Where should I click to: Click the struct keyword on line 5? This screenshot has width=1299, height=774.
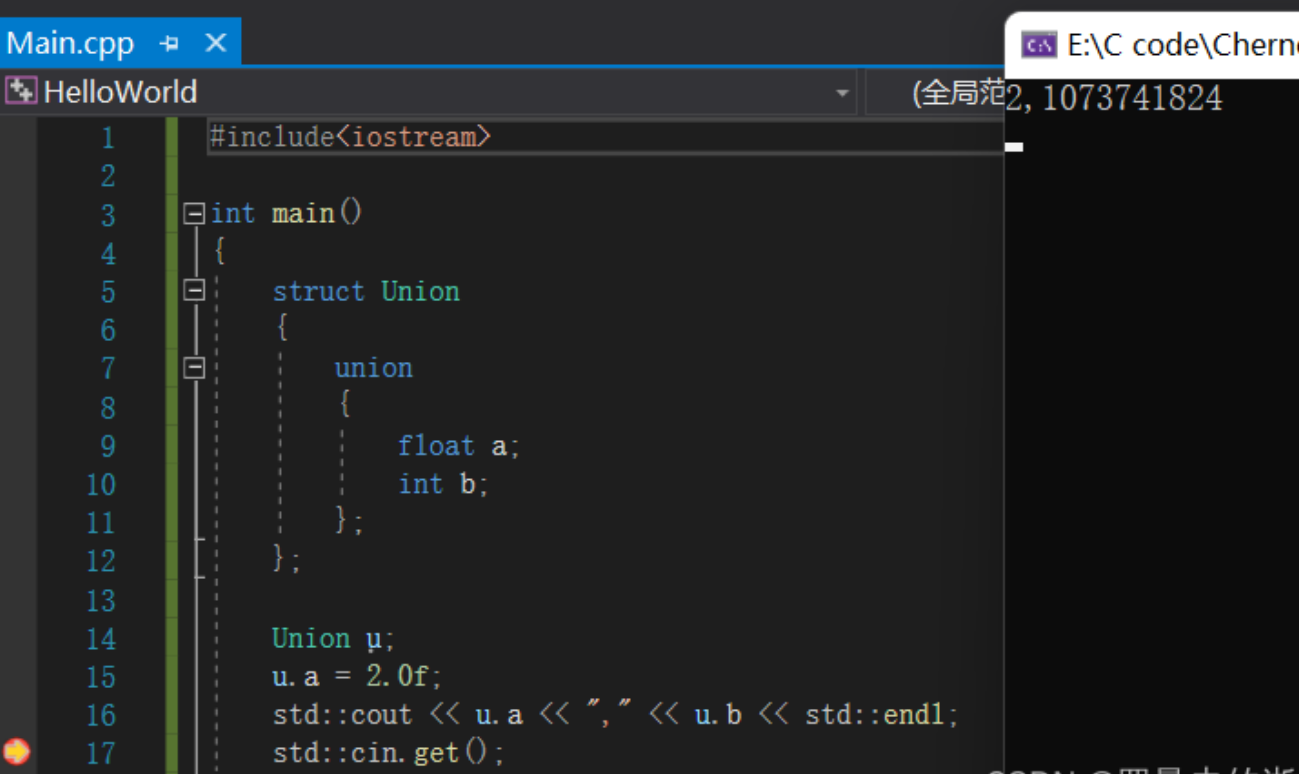(x=318, y=291)
